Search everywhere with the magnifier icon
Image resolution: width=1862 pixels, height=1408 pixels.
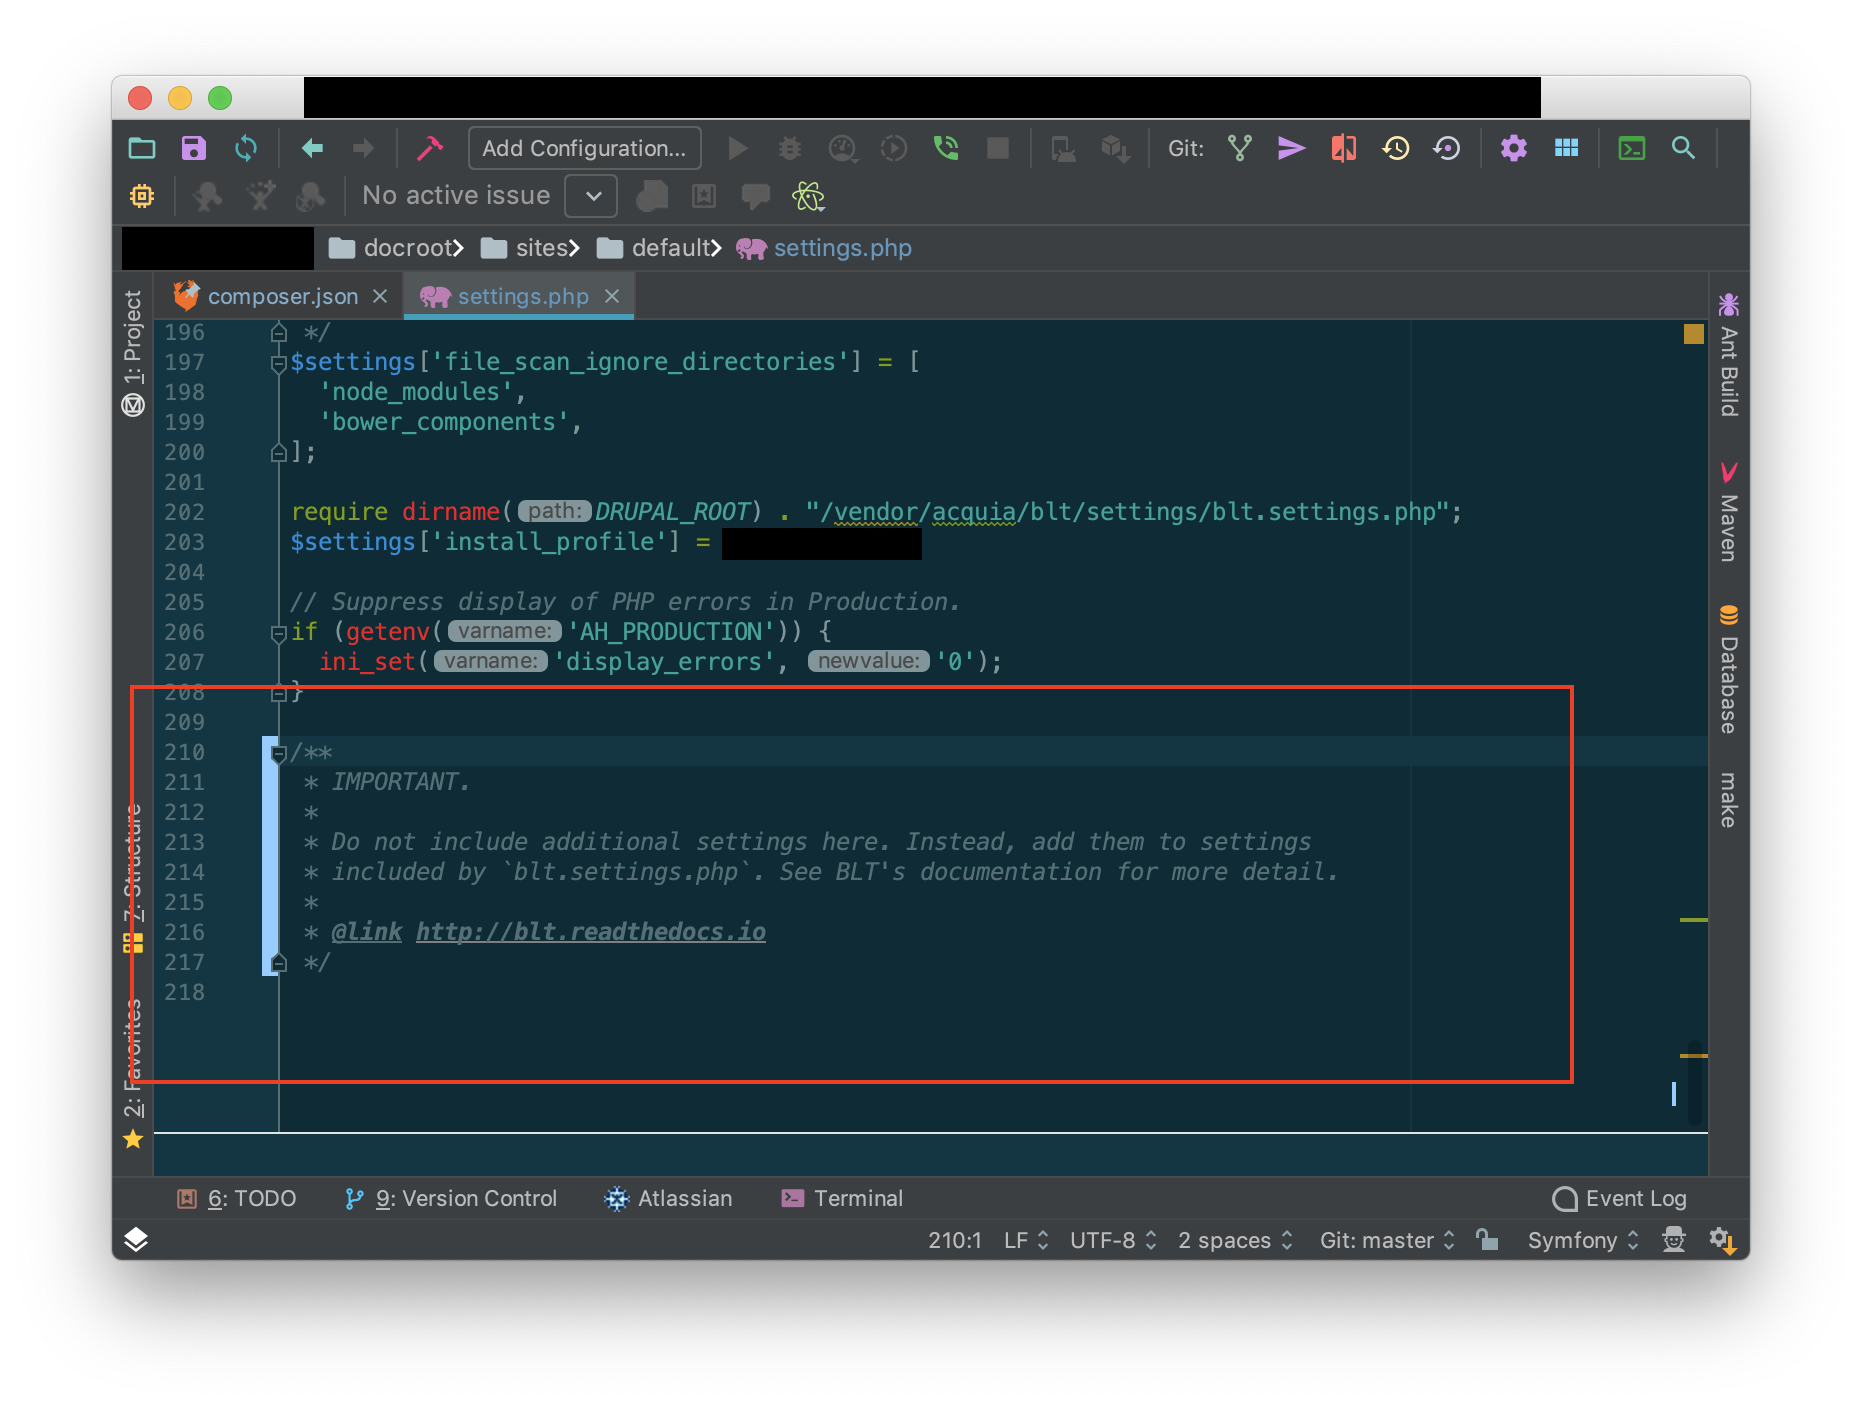[1684, 149]
